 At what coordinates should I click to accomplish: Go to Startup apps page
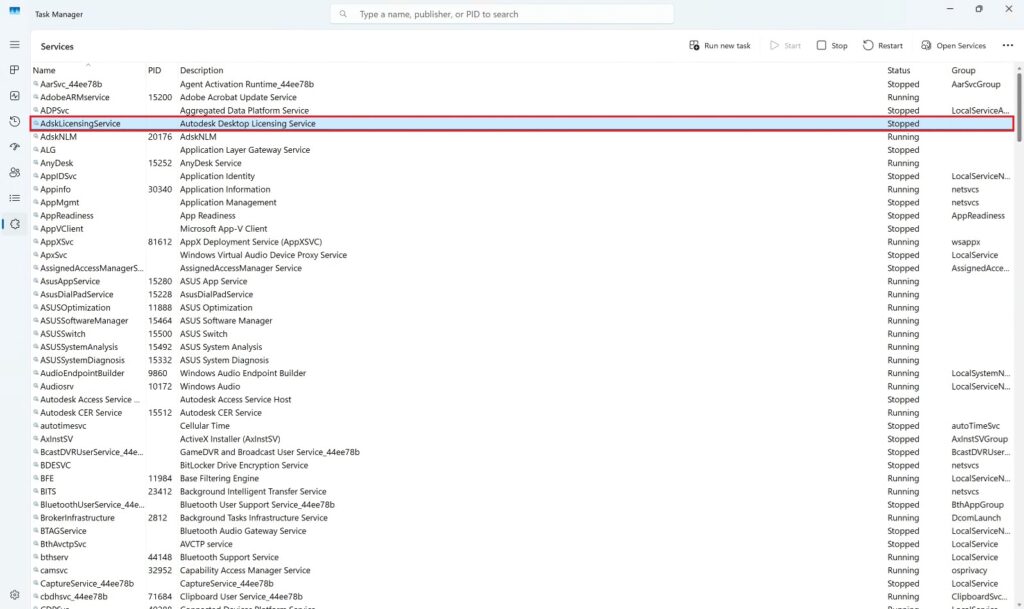tap(14, 147)
